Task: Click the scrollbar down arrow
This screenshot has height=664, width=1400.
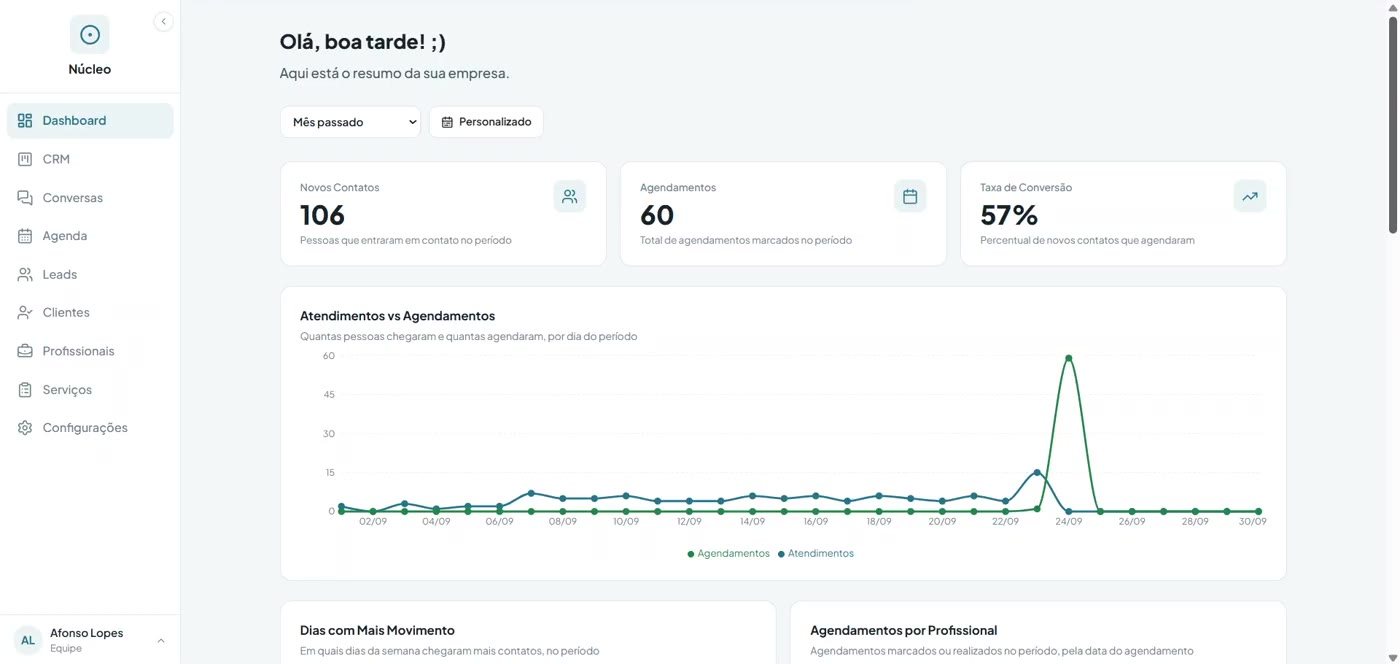Action: (x=1393, y=657)
